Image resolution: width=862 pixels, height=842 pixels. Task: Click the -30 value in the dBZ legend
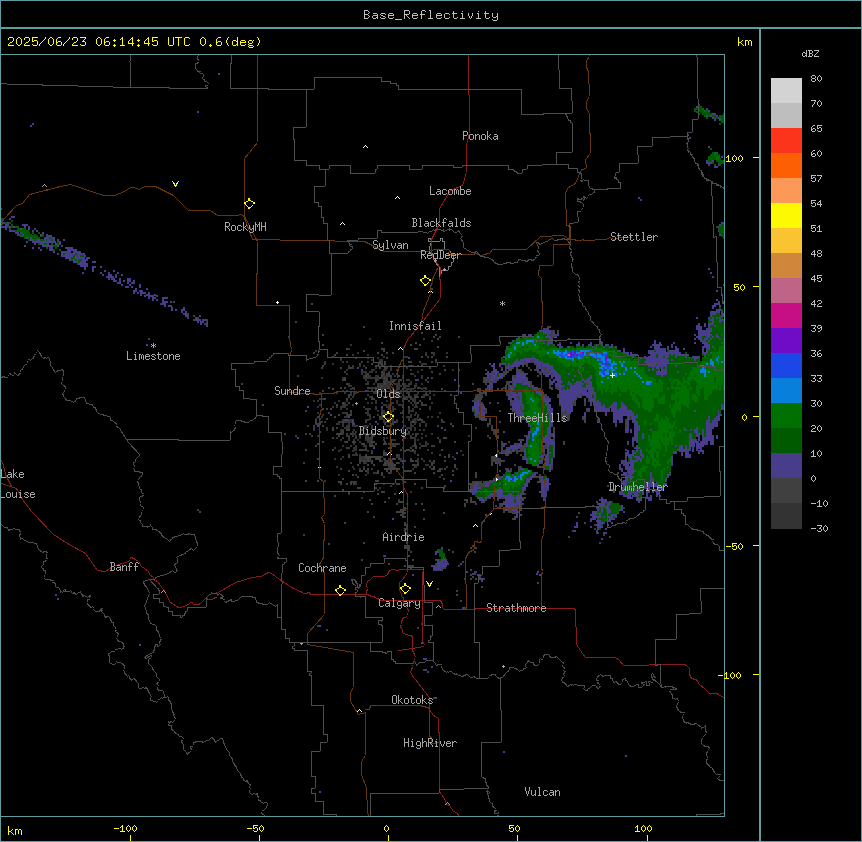click(819, 528)
